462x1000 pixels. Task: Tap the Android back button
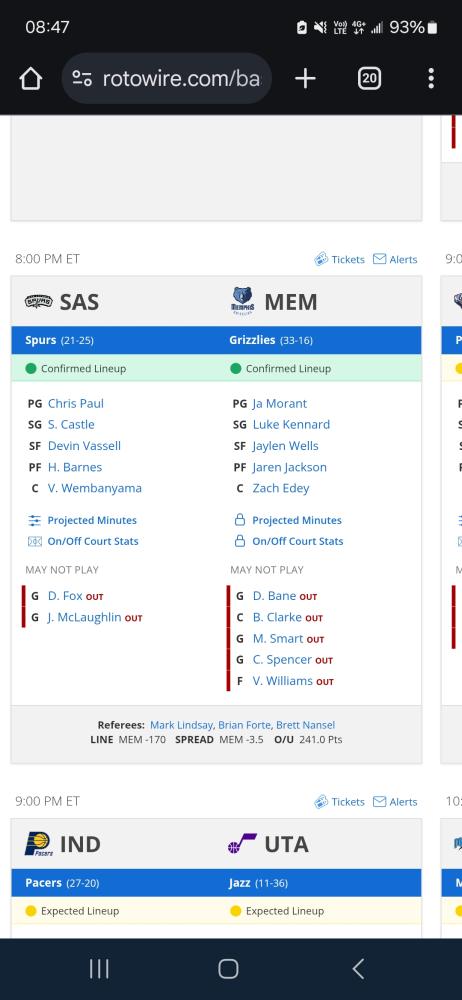tap(358, 969)
